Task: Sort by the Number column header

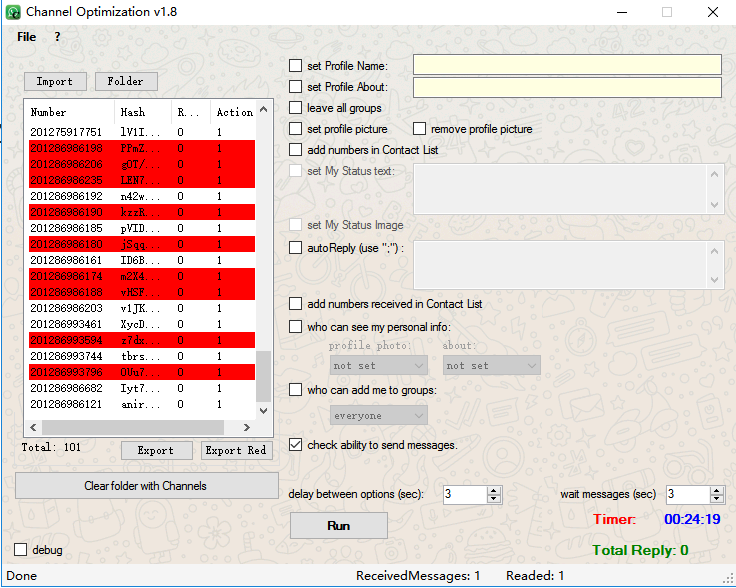Action: [x=70, y=112]
